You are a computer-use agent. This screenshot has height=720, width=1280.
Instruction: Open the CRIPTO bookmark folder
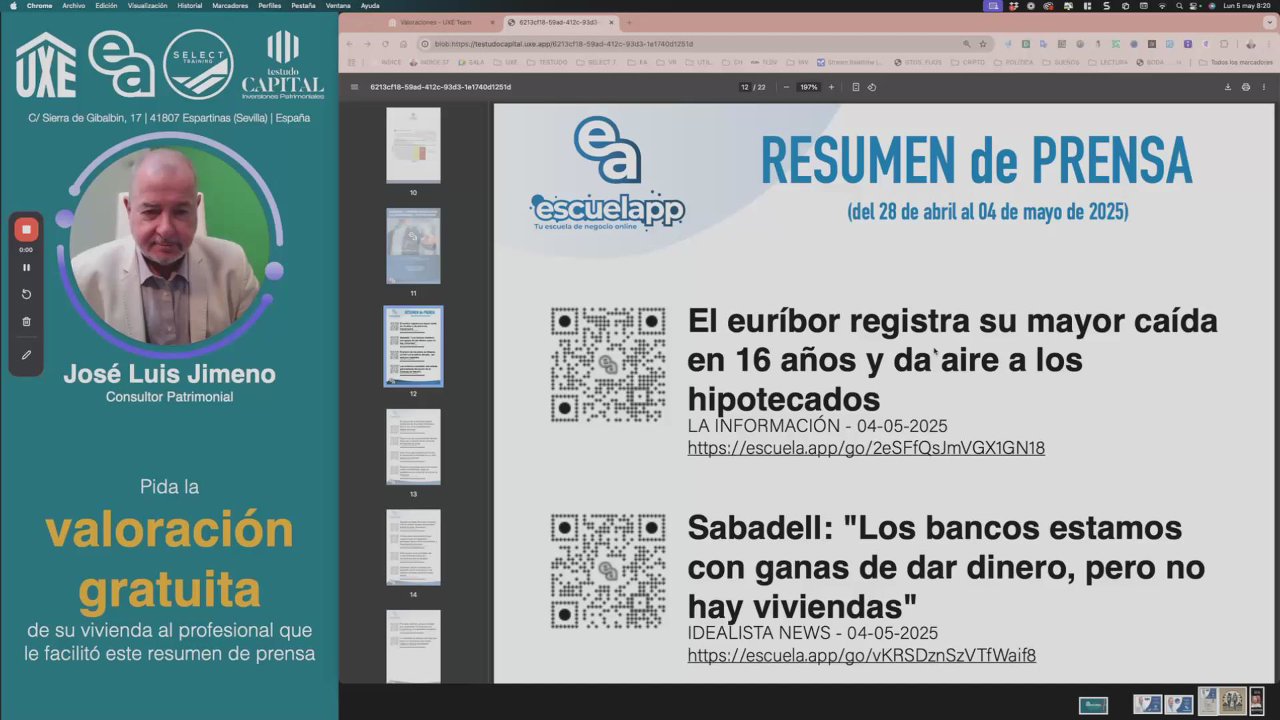[x=969, y=62]
